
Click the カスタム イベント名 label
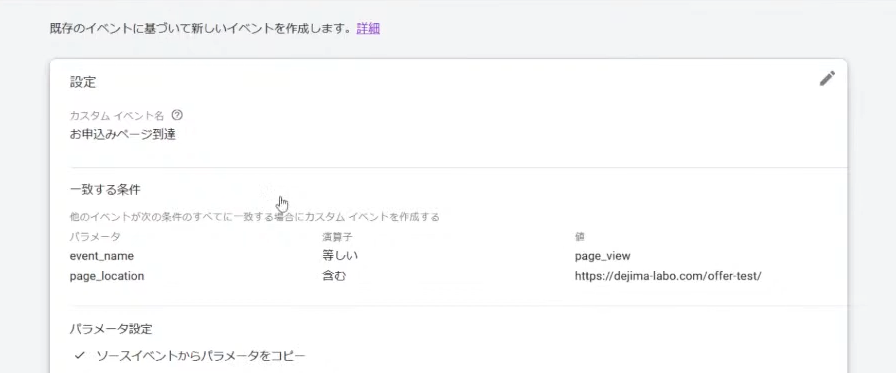point(117,115)
